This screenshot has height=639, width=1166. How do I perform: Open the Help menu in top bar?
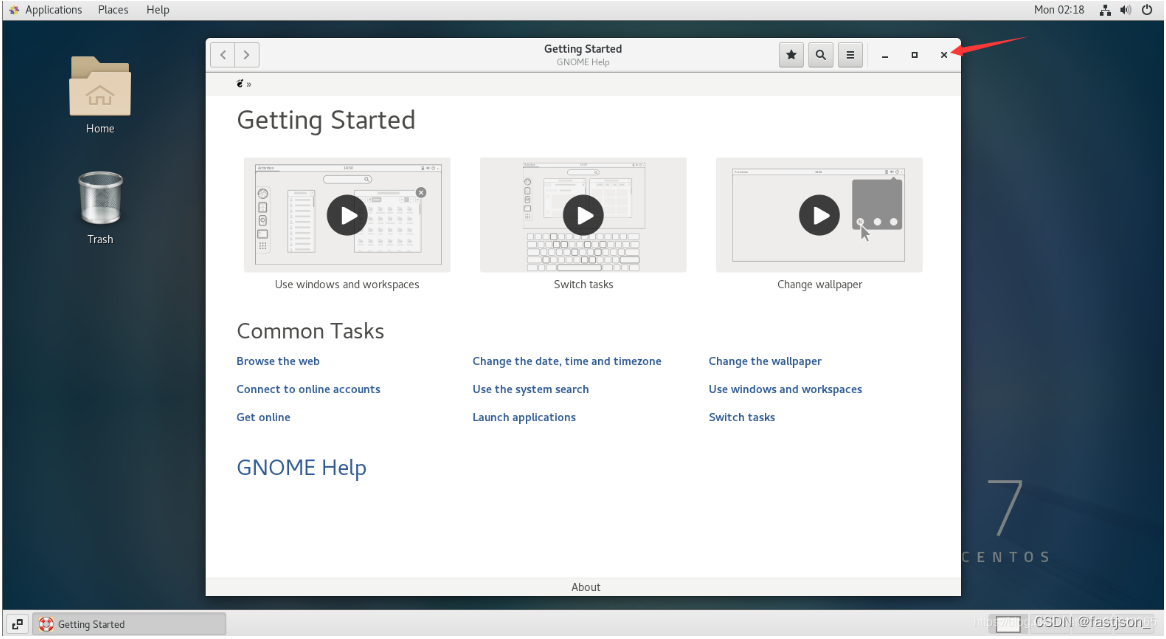[158, 10]
